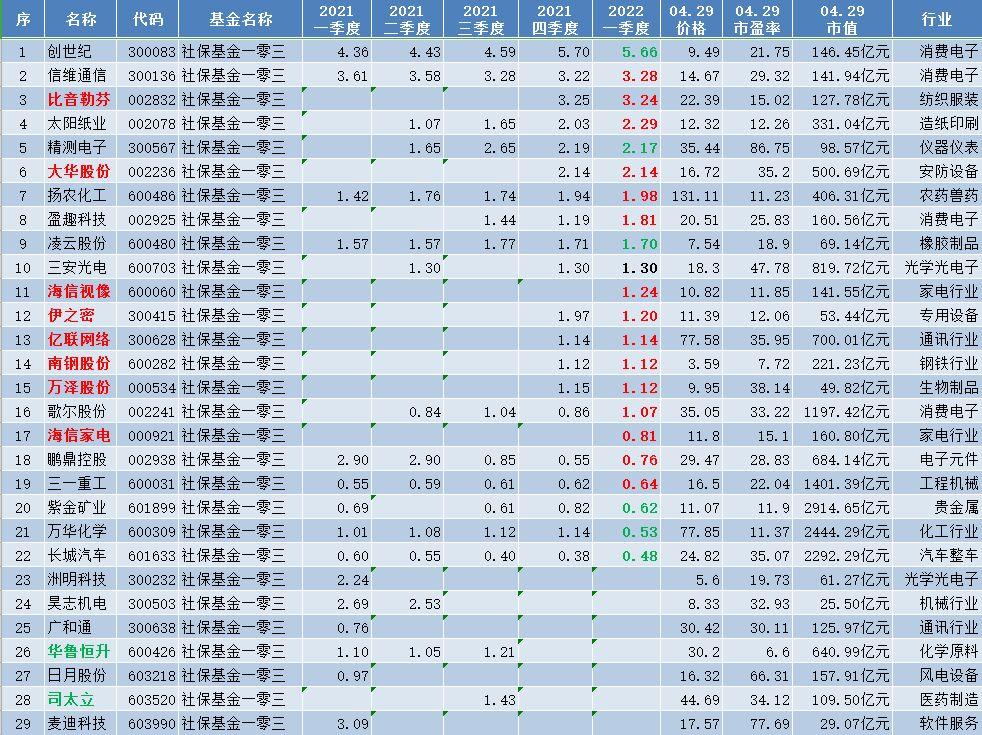Select the industry cell 纺织服装

click(x=948, y=100)
